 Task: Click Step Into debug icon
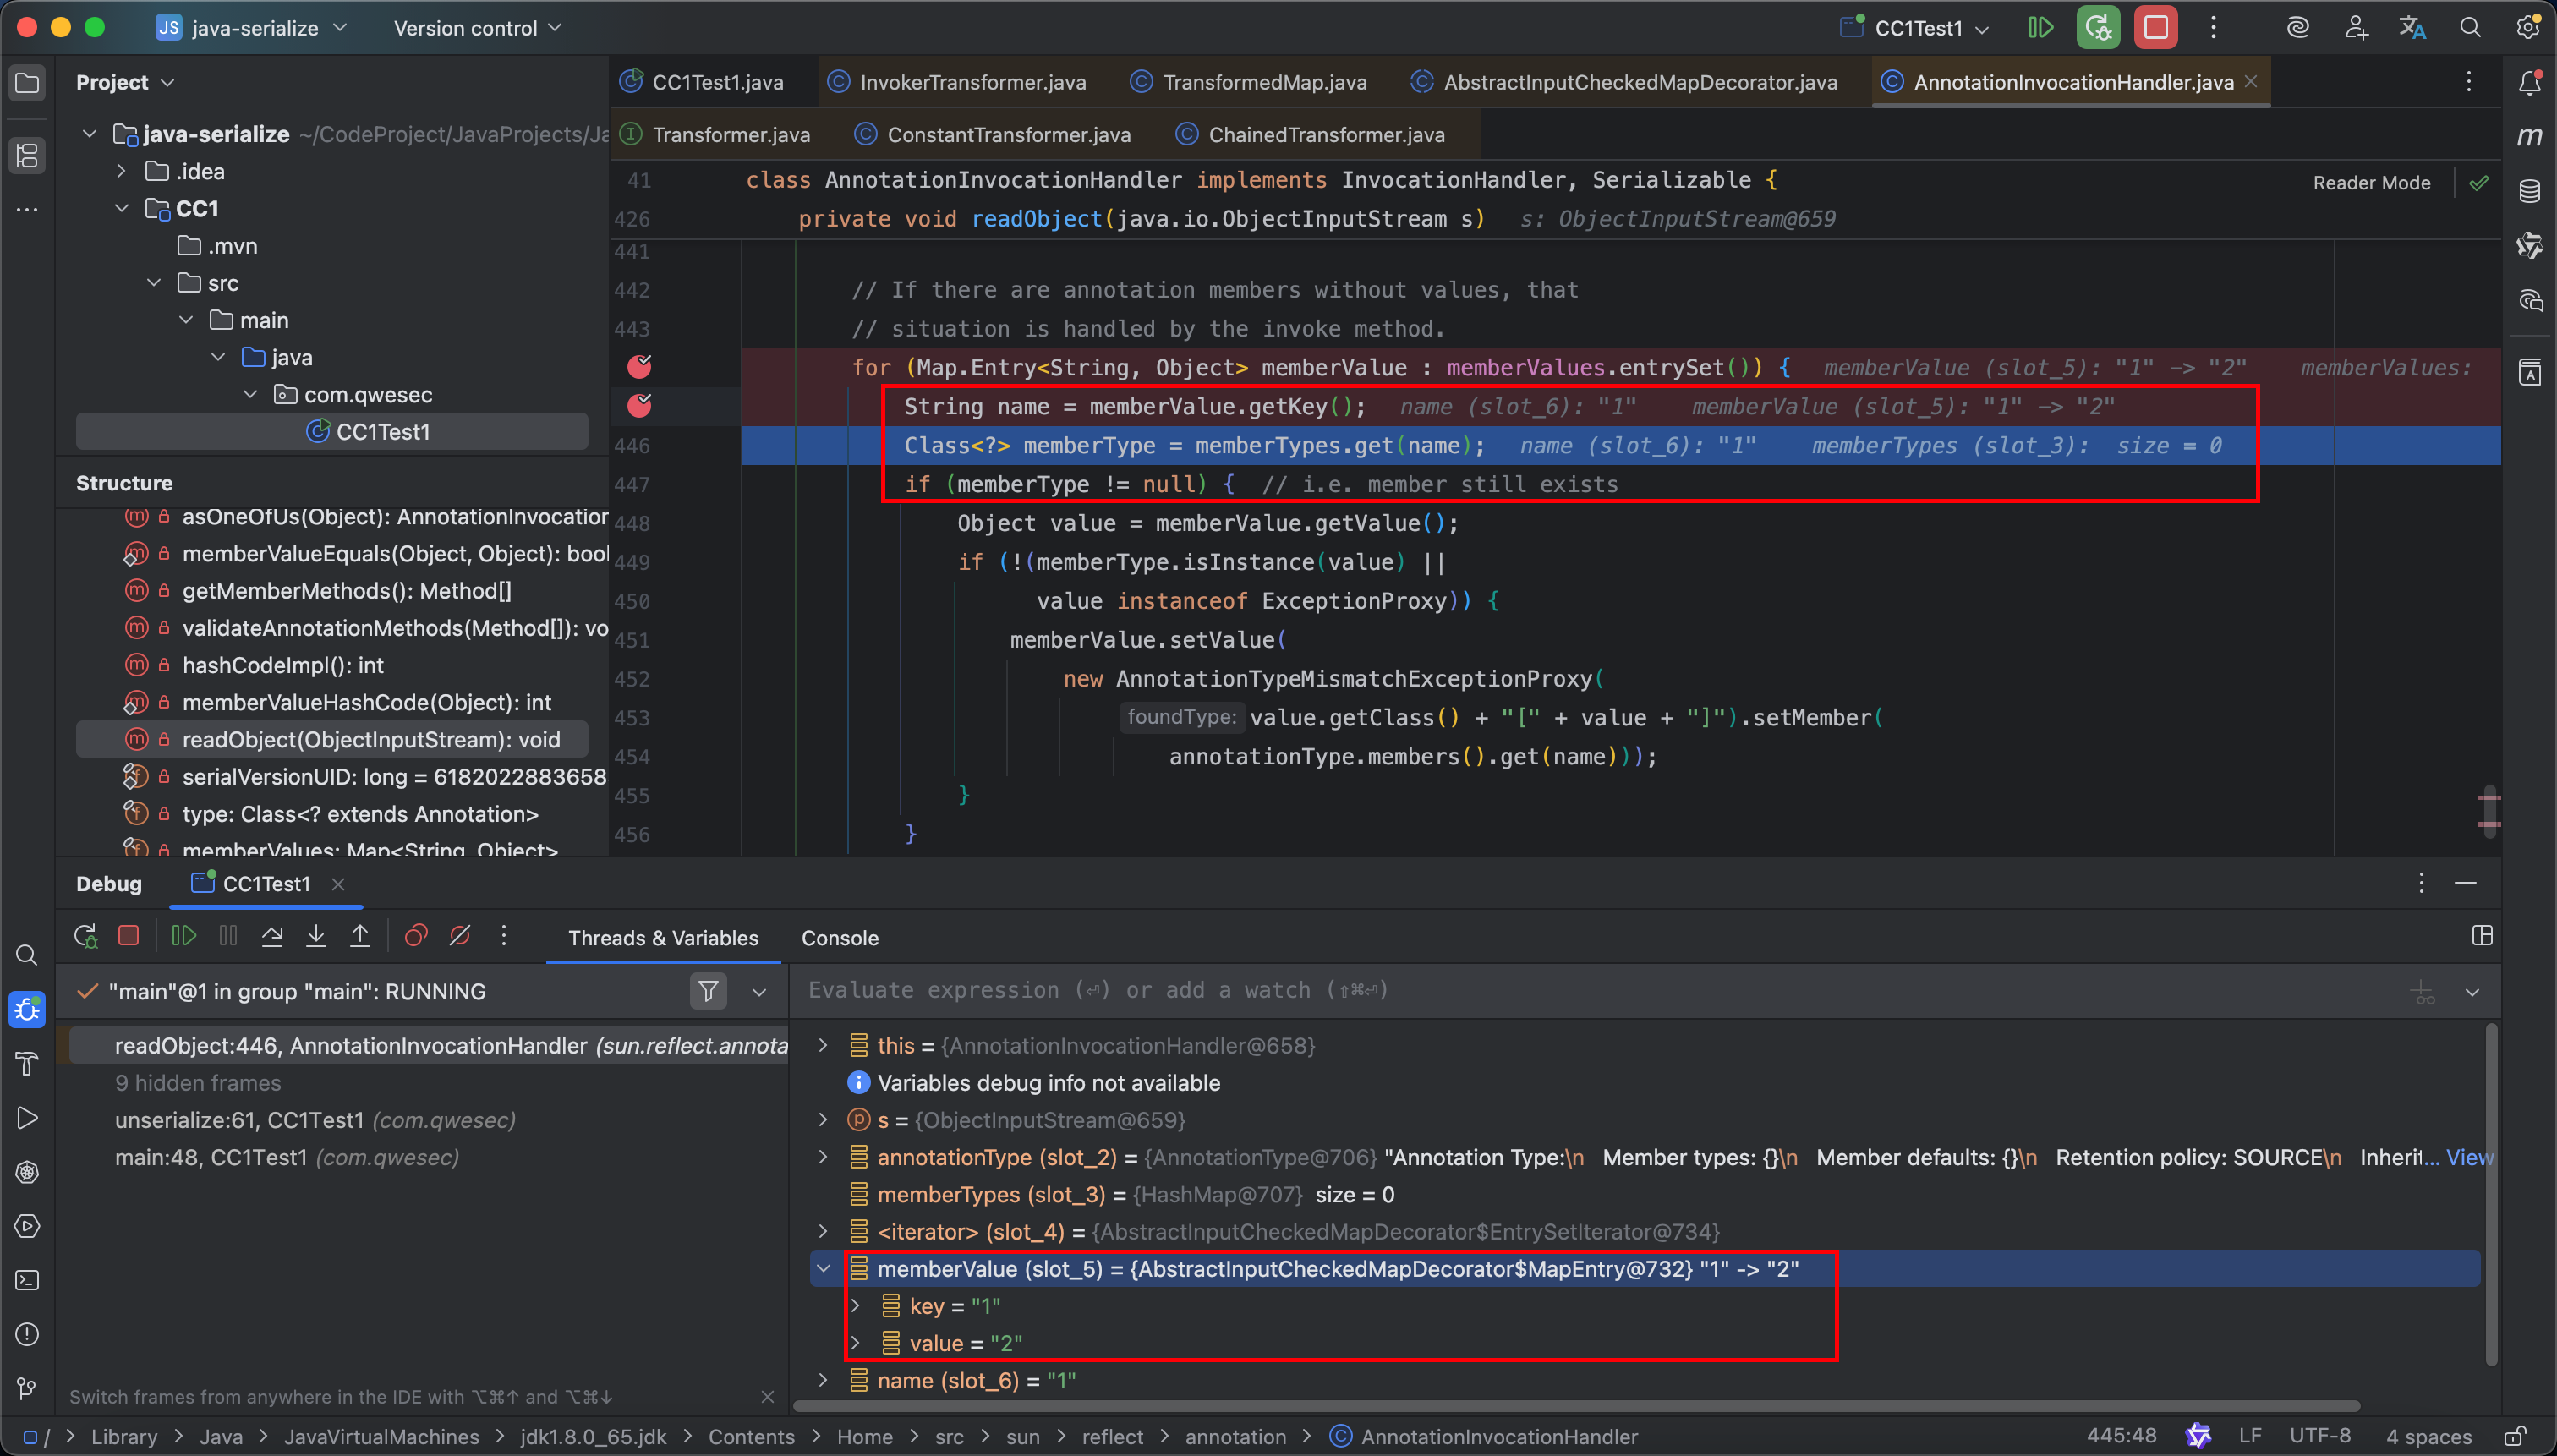(x=316, y=936)
